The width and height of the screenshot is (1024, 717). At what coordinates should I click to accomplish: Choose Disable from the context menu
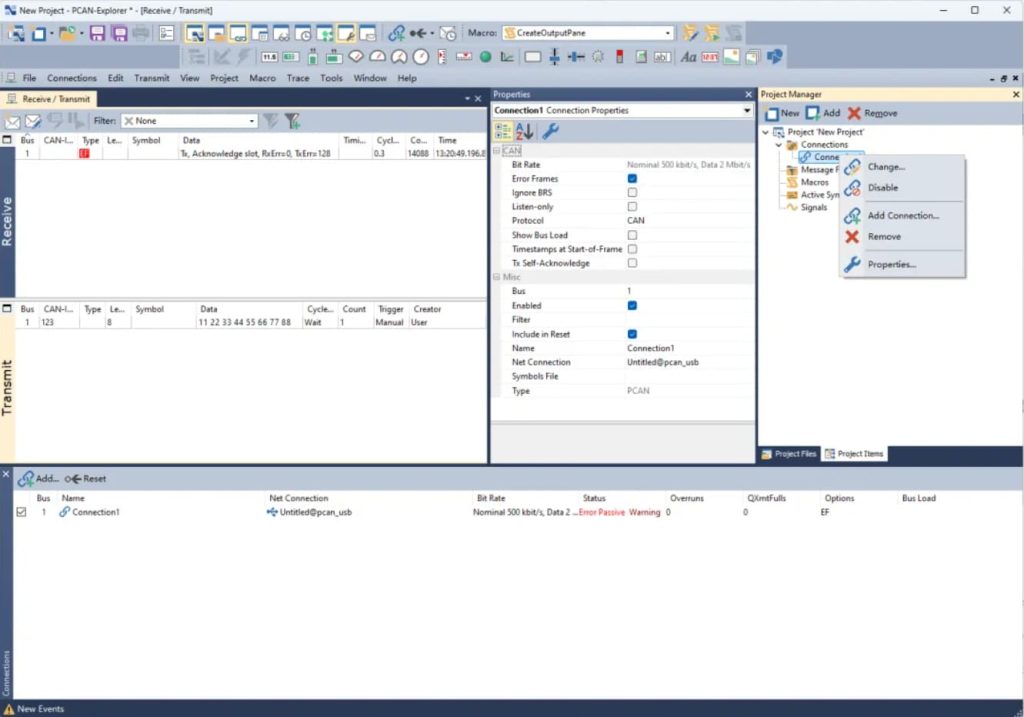tap(903, 188)
